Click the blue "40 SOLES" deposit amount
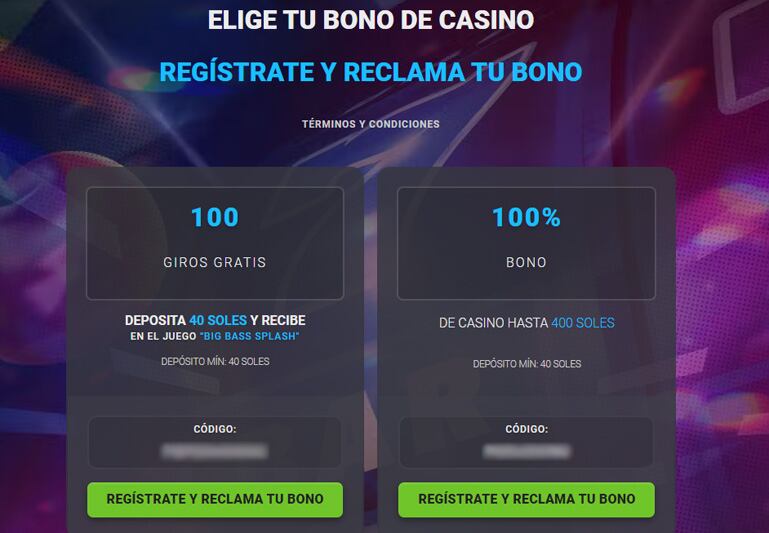The width and height of the screenshot is (769, 533). 218,320
